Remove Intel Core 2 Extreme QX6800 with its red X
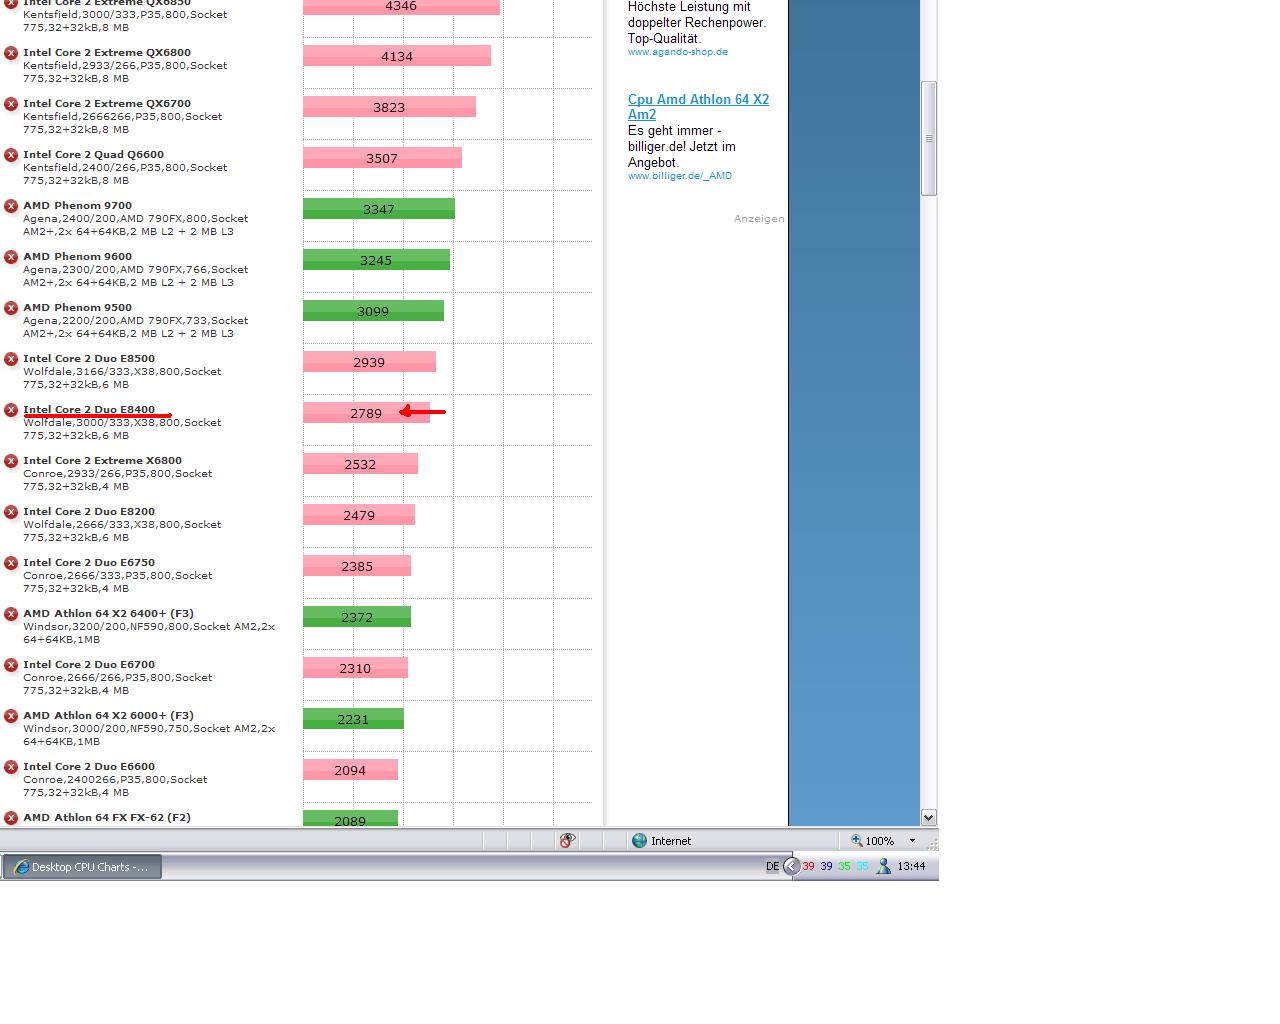This screenshot has height=1024, width=1280. [11, 53]
